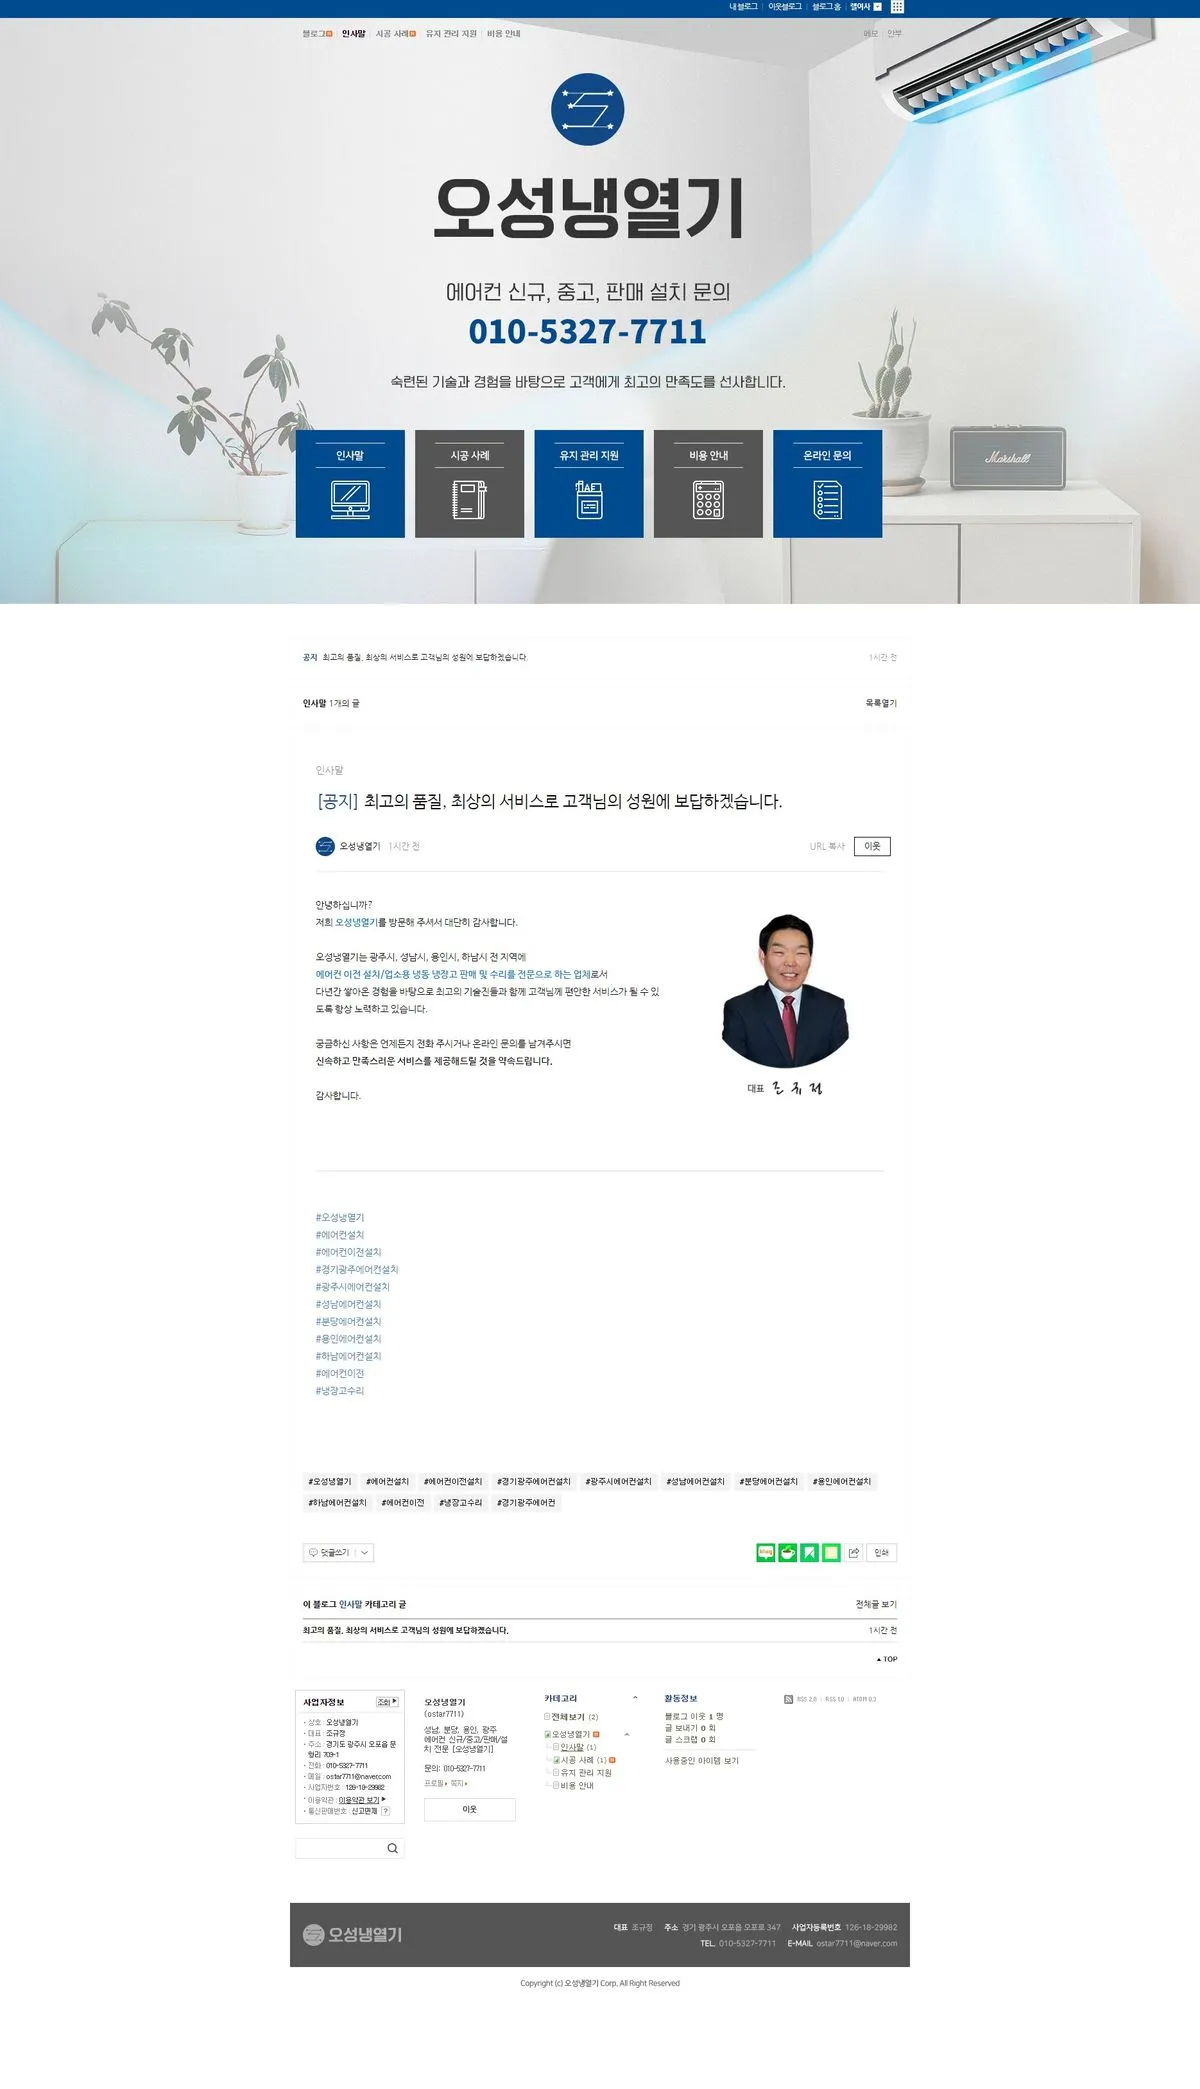This screenshot has height=2089, width=1200.
Task: Click the sidebar 이웃 add-neighbor button
Action: pyautogui.click(x=470, y=1809)
